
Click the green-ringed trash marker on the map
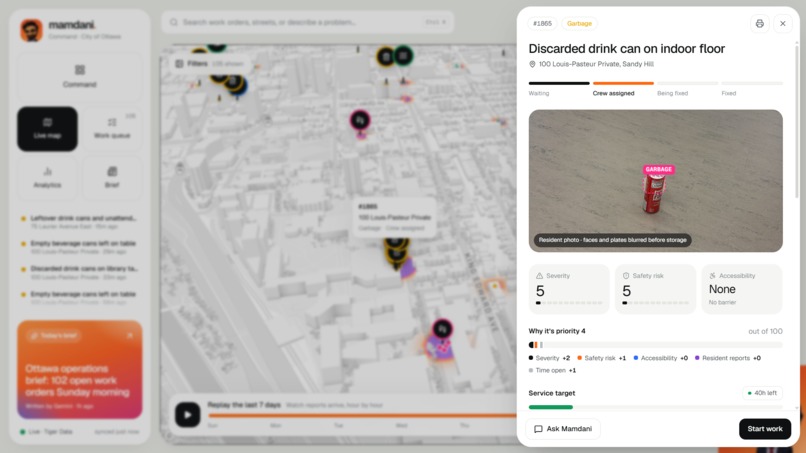[404, 56]
